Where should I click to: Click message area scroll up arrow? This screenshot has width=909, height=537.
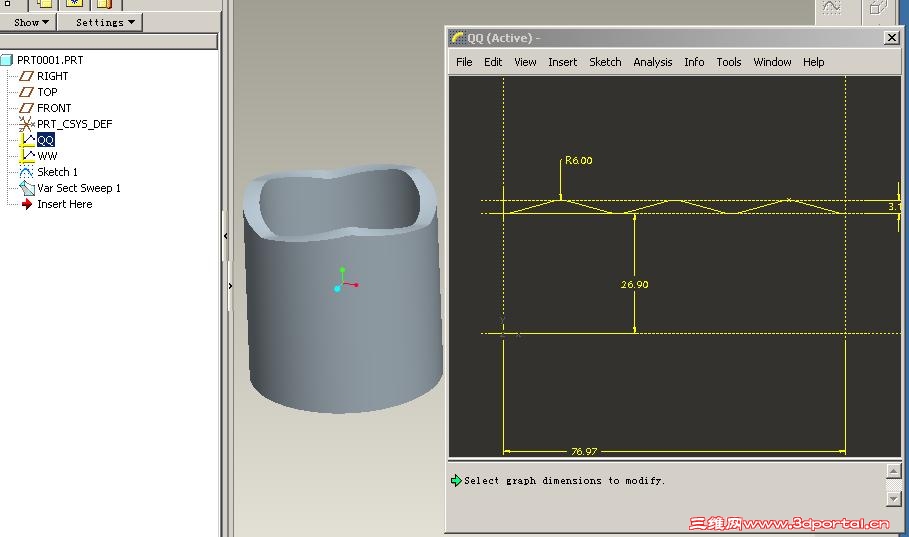[893, 470]
